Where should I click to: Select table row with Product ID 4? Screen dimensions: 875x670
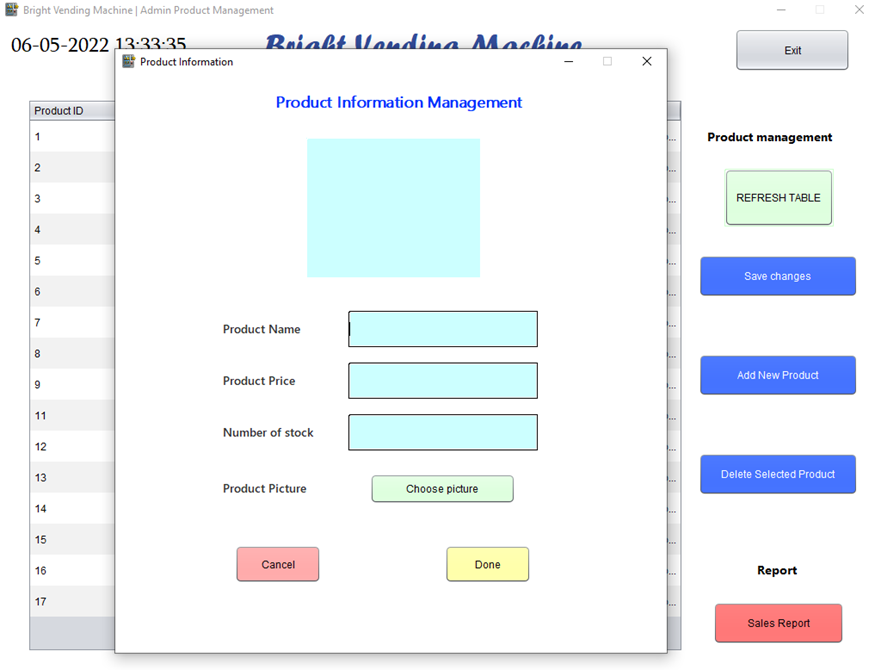[x=73, y=229]
